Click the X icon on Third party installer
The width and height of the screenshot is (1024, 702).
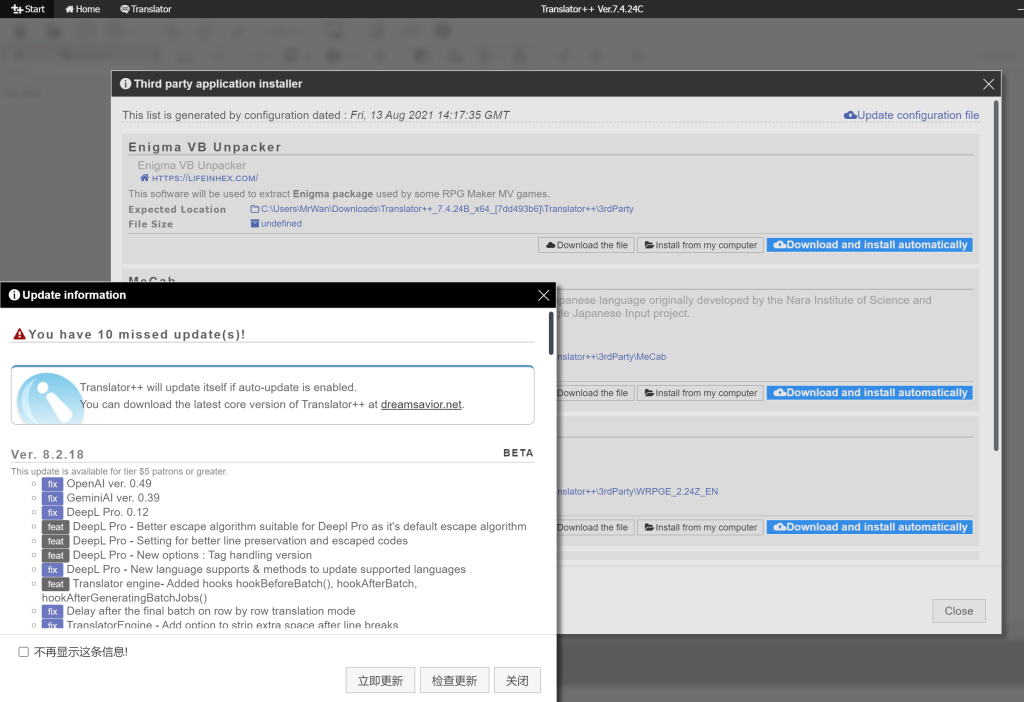point(988,85)
